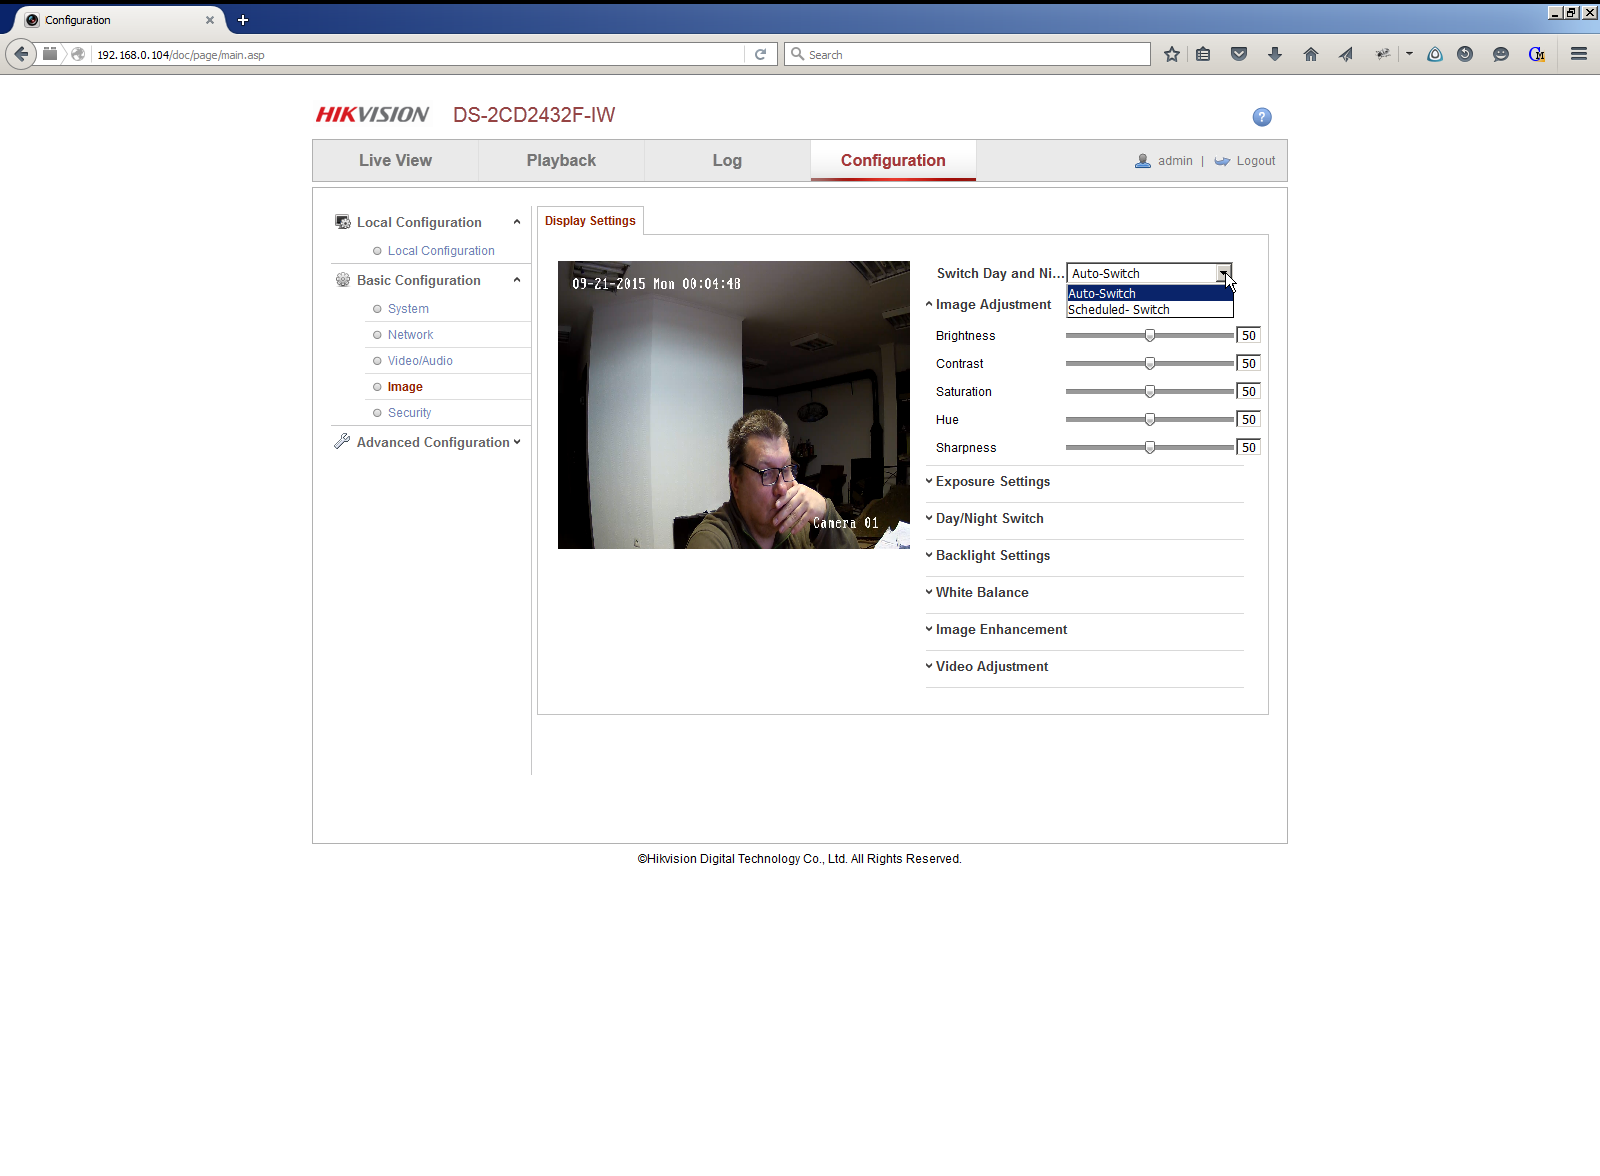Collapse the Local Configuration section
Image resolution: width=1600 pixels, height=1176 pixels.
(x=517, y=222)
